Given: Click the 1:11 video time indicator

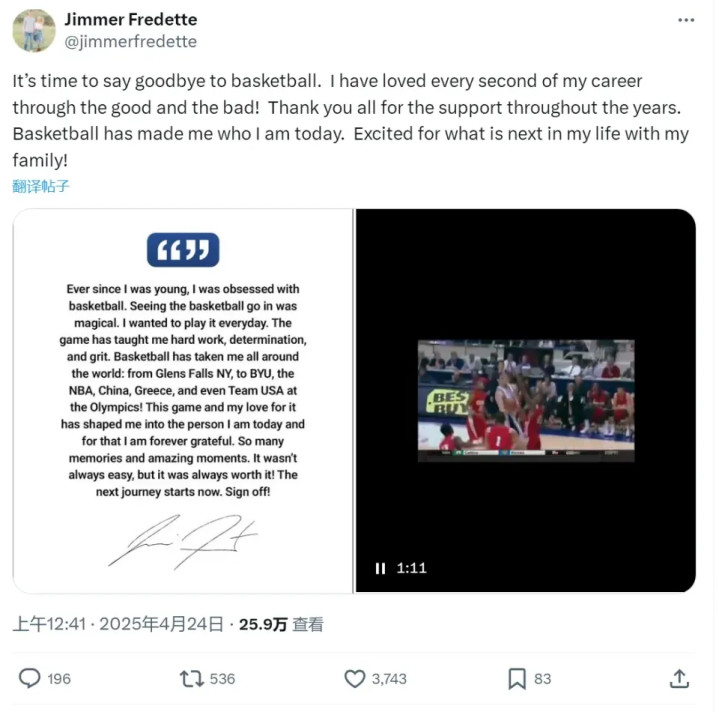Looking at the screenshot, I should (x=411, y=568).
